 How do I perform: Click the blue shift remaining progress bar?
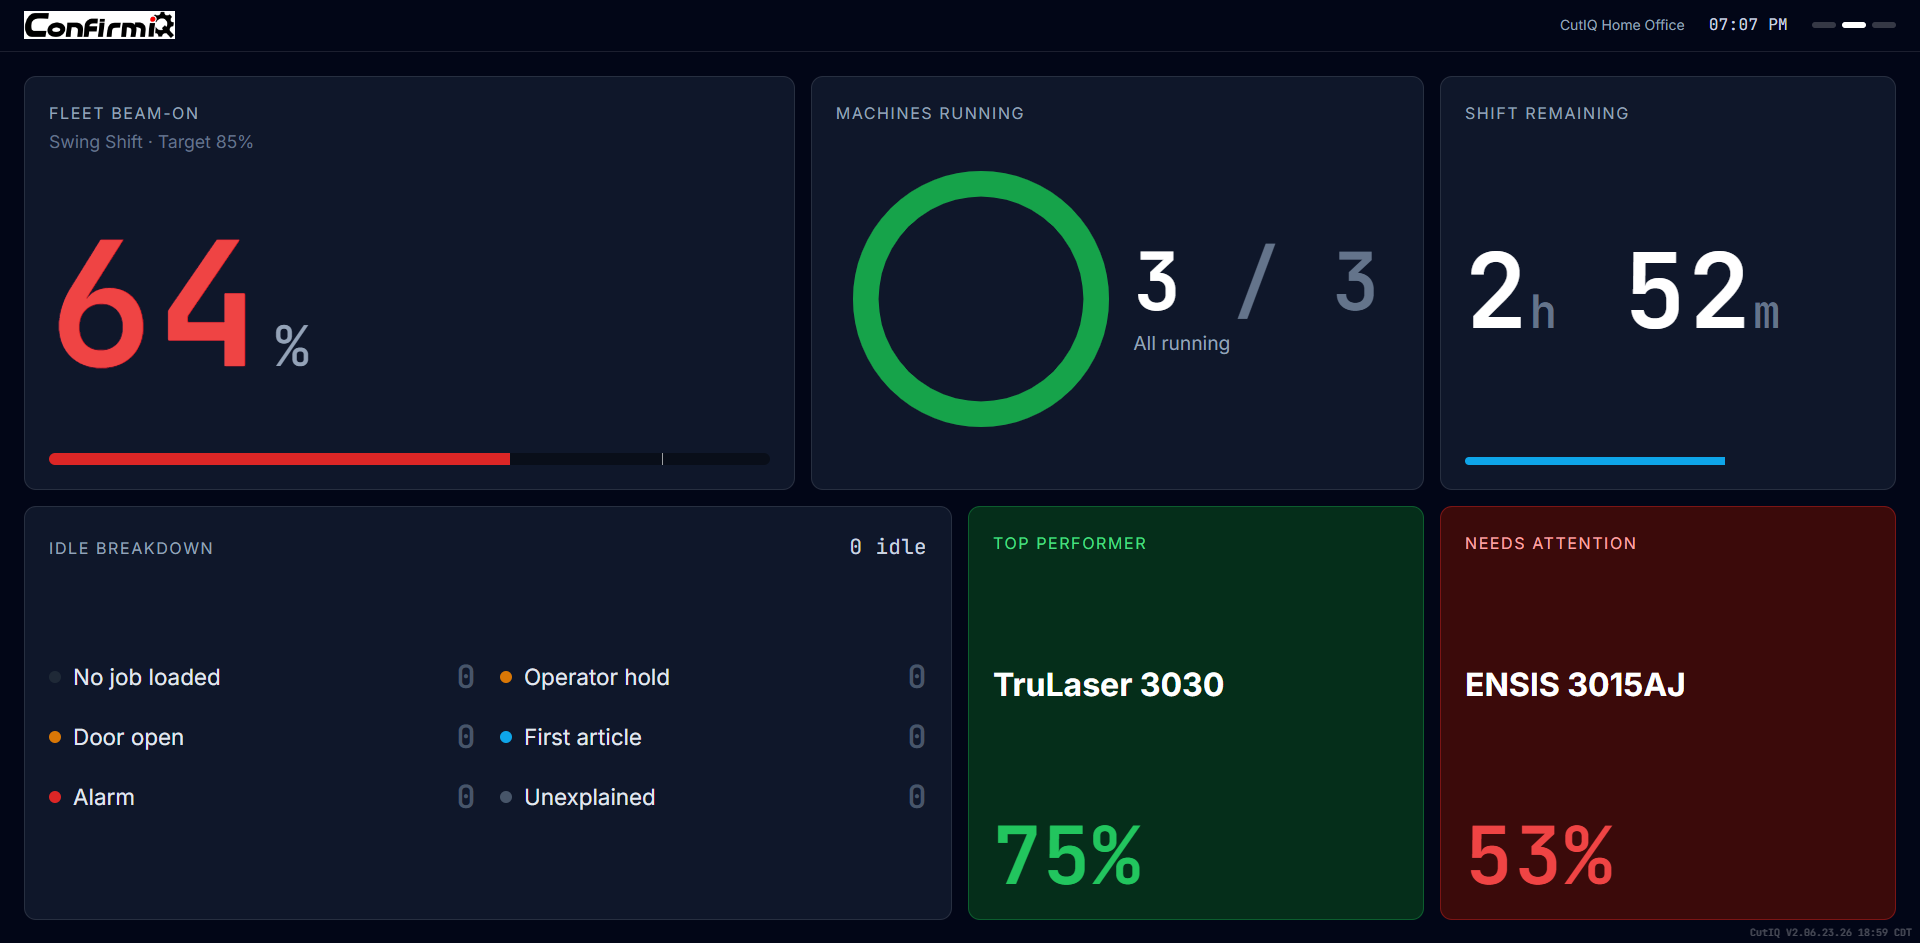coord(1595,461)
